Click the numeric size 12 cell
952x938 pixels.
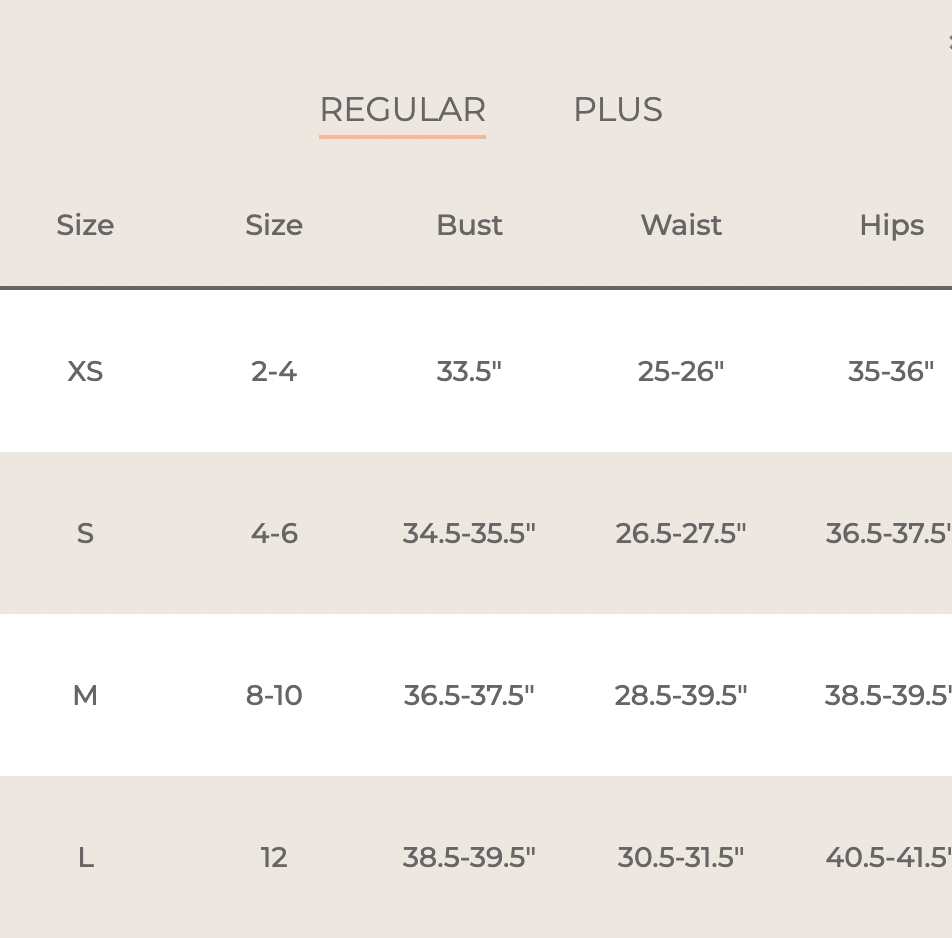(x=274, y=858)
